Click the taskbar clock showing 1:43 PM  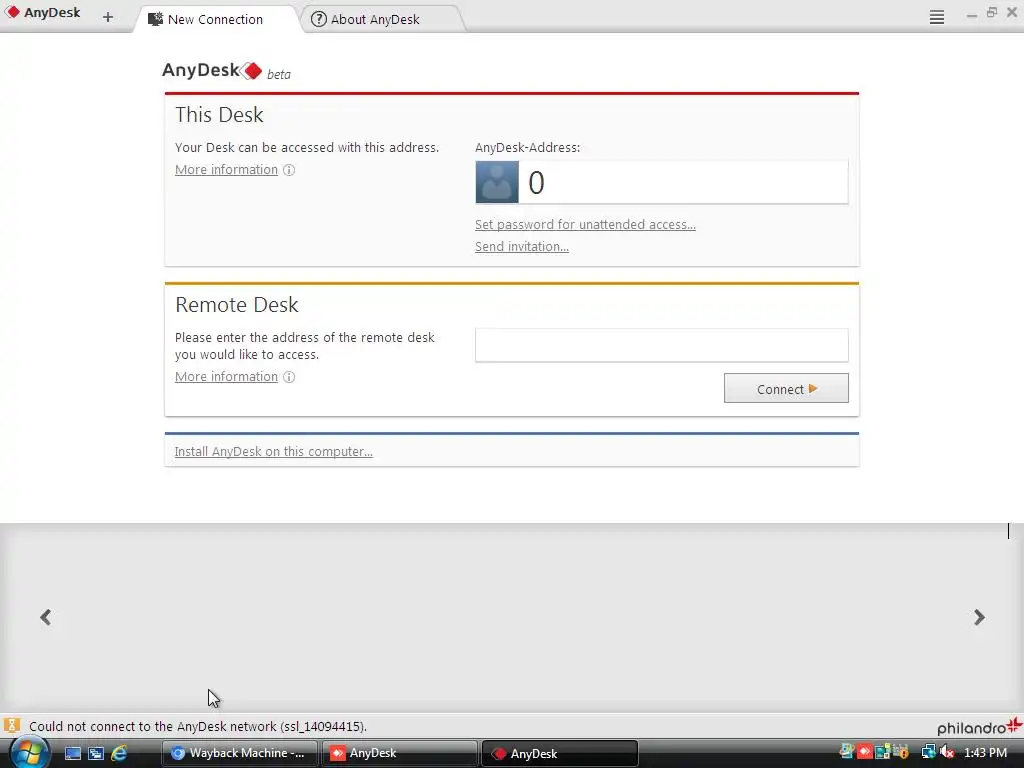tap(985, 753)
